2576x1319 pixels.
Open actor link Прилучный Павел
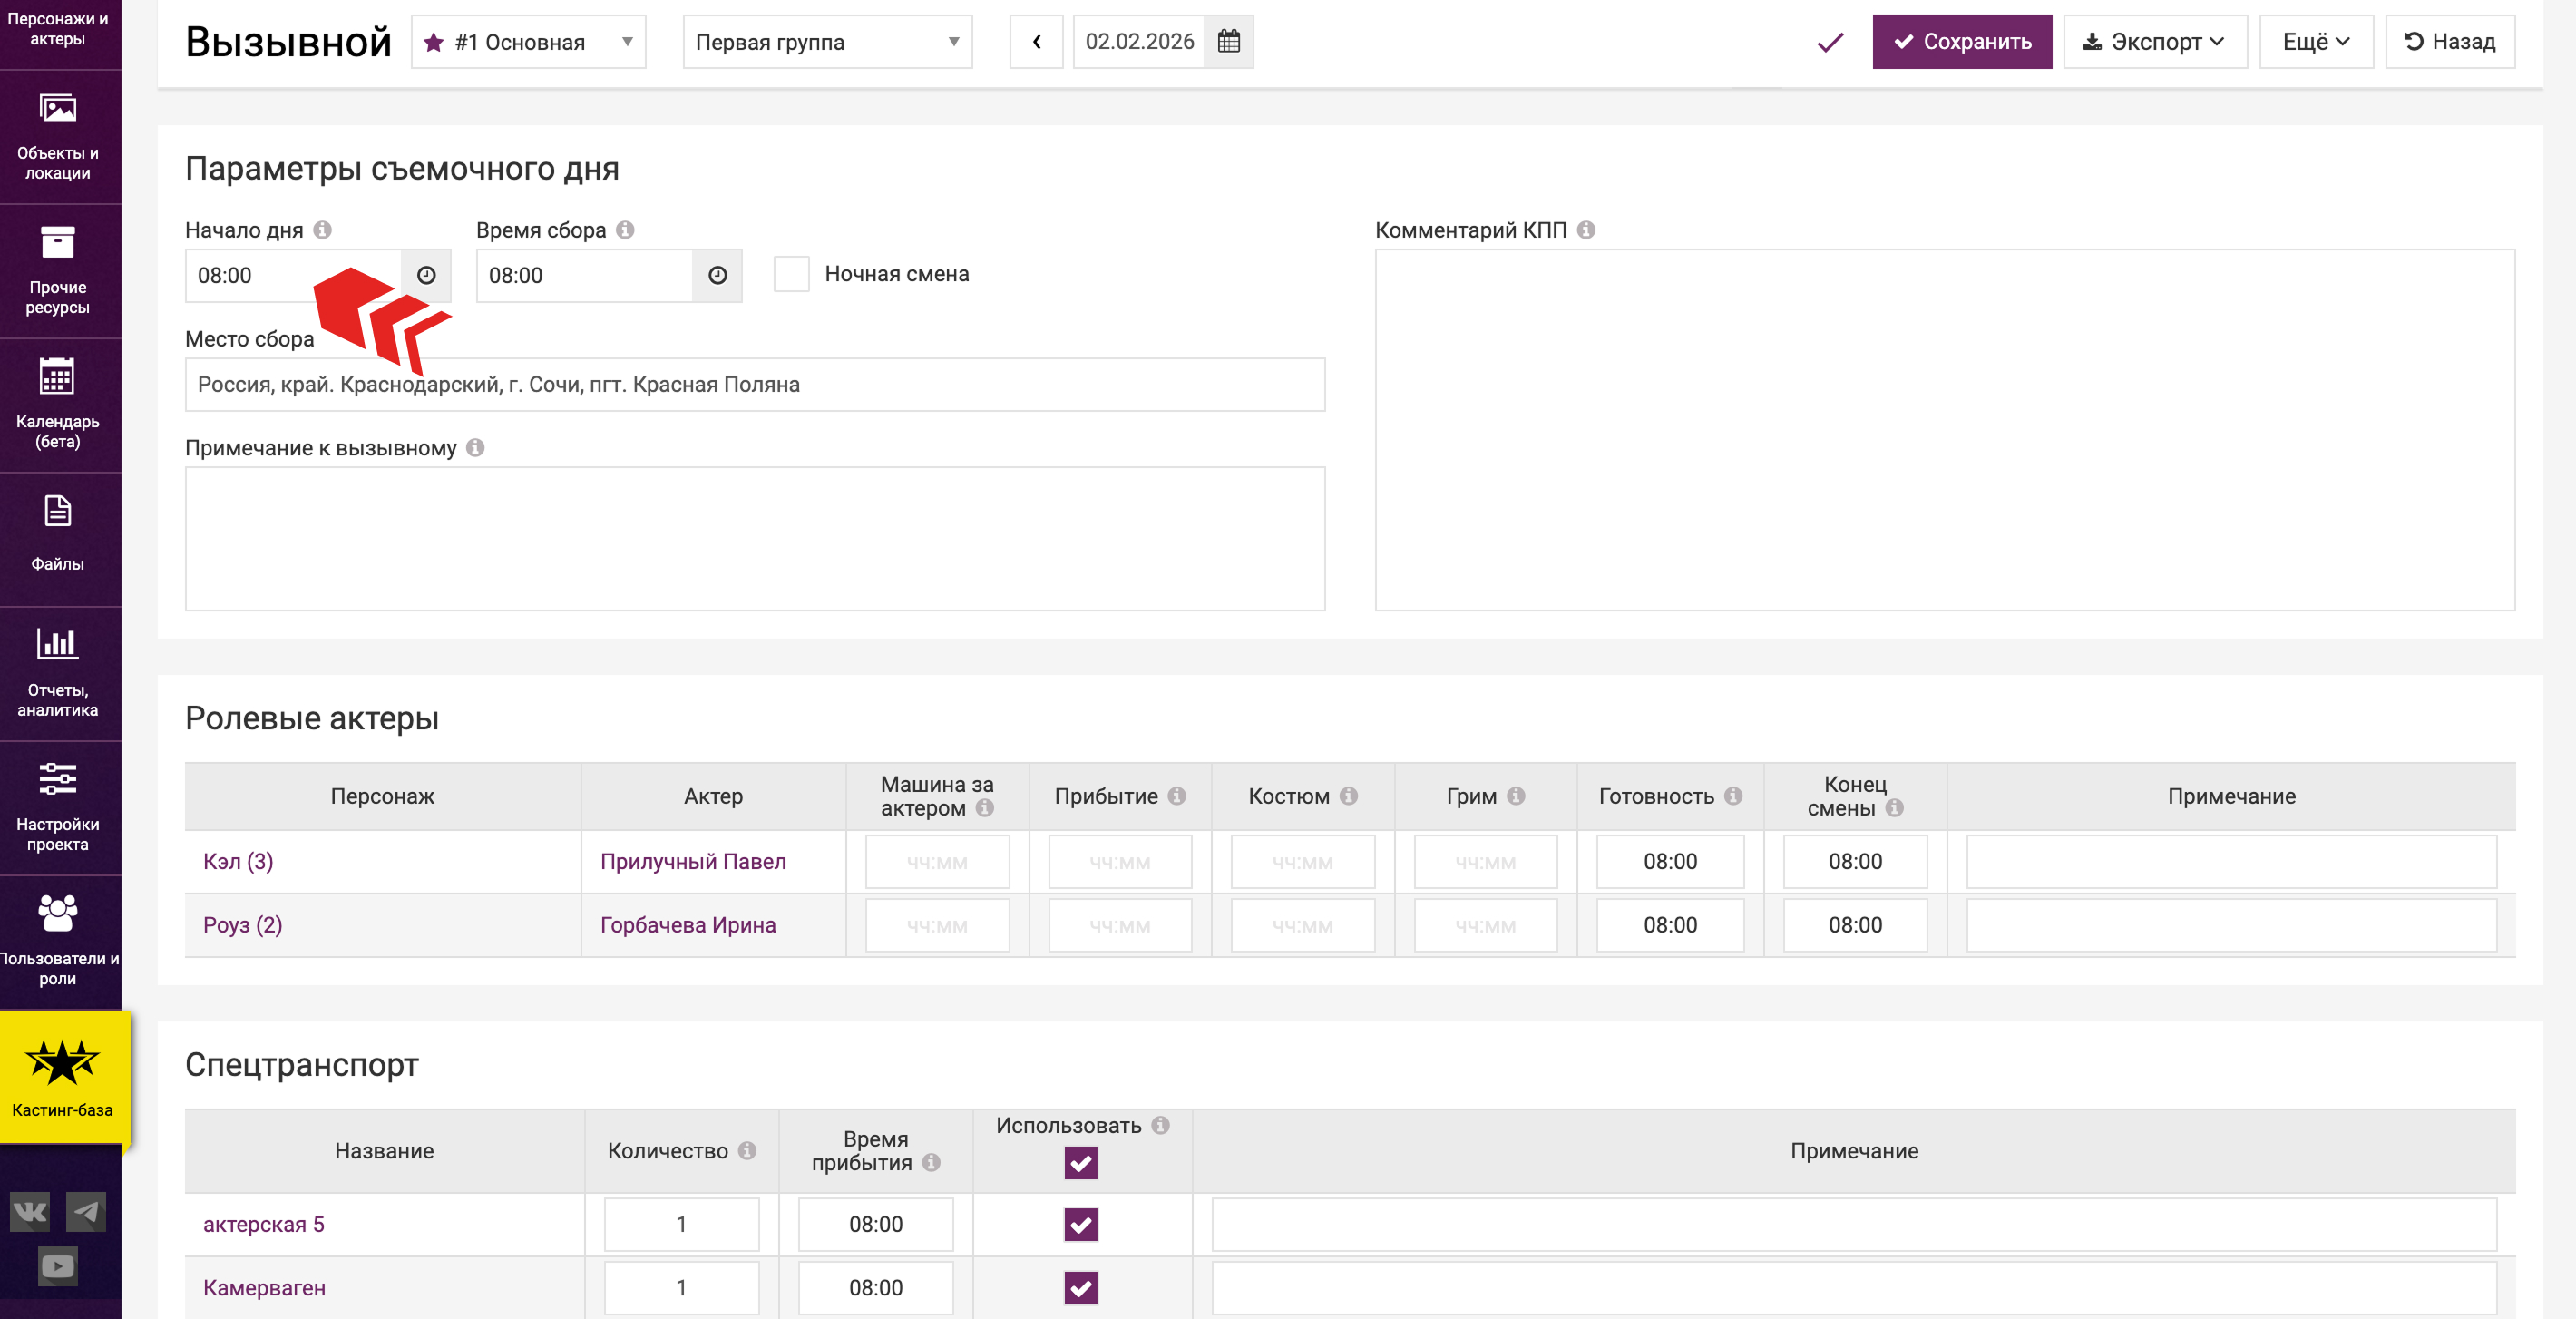click(692, 861)
